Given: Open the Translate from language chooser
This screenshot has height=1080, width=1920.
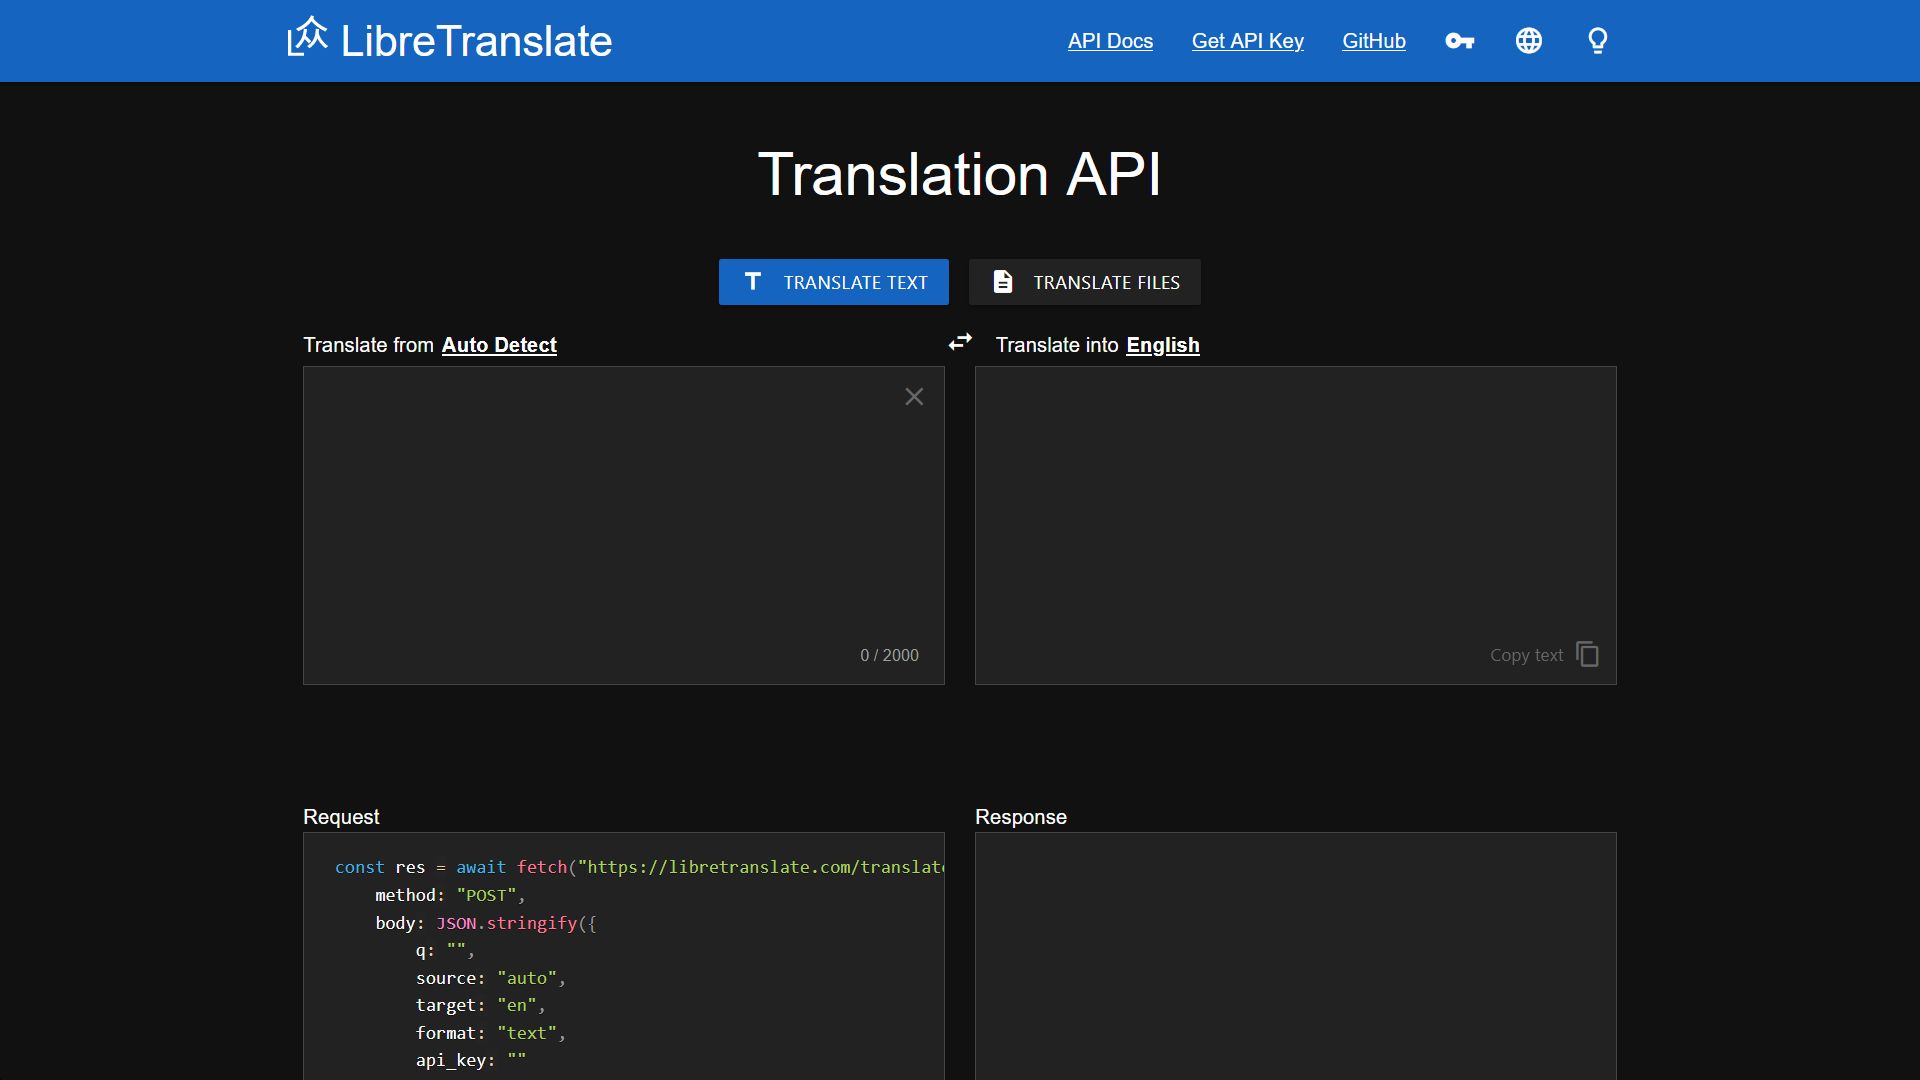Looking at the screenshot, I should tap(499, 345).
